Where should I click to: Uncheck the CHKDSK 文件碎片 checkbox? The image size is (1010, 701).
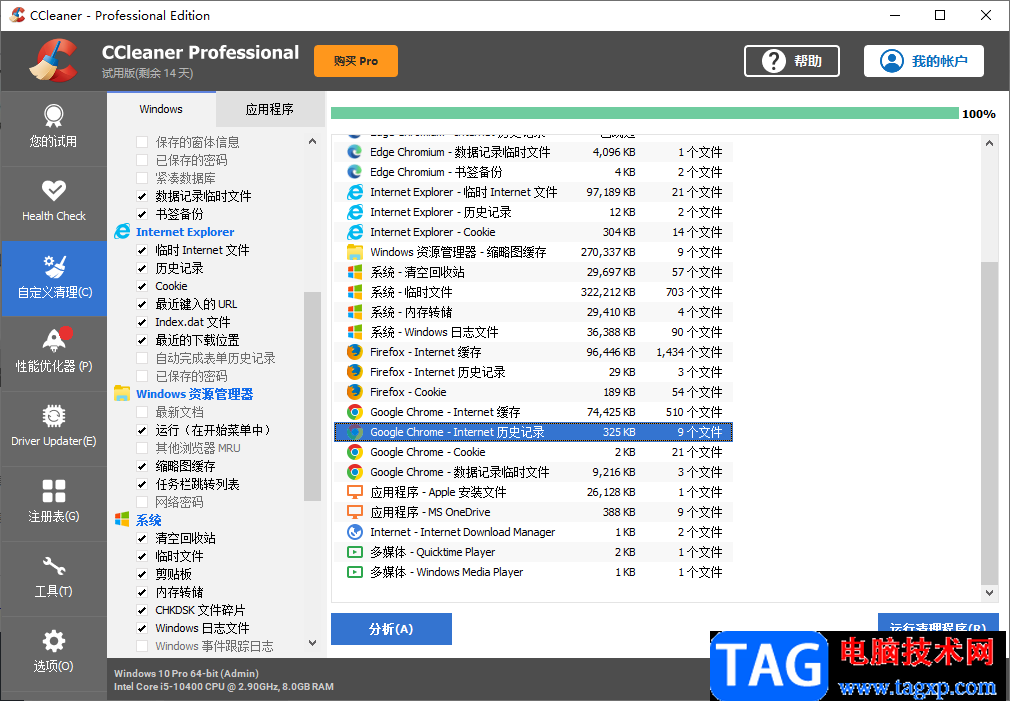coord(142,610)
